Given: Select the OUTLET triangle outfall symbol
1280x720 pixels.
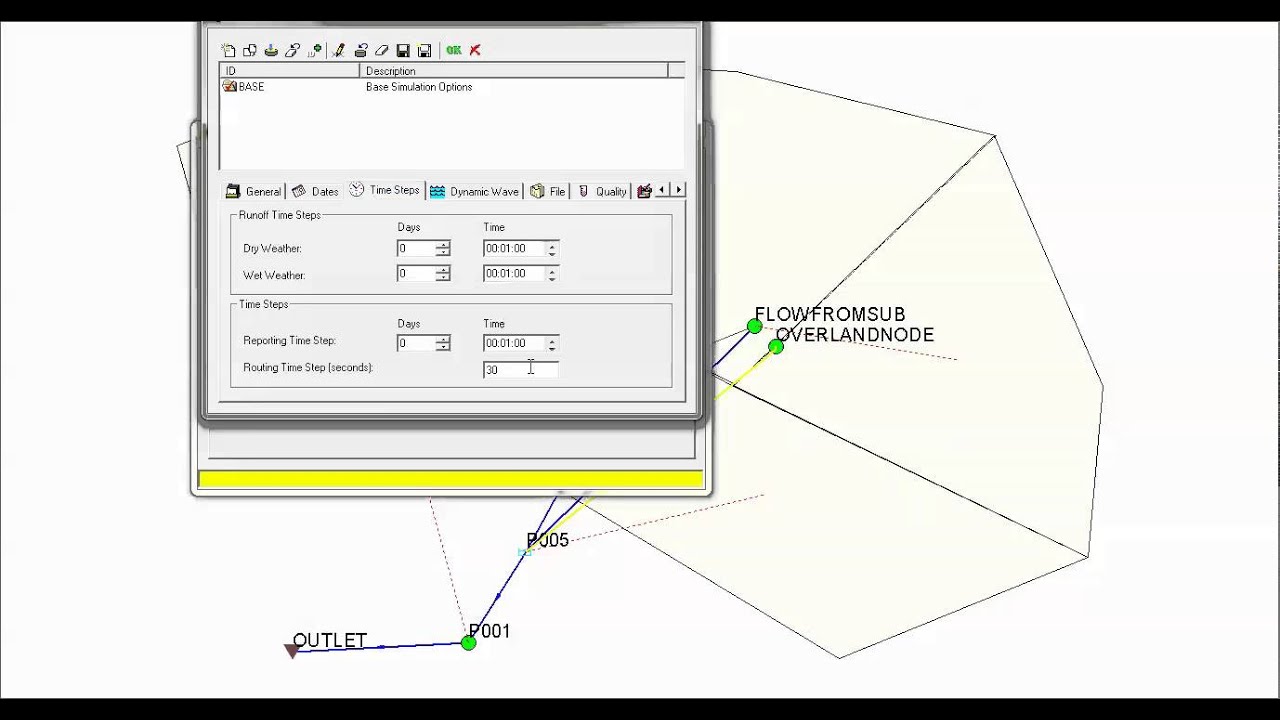Looking at the screenshot, I should [x=292, y=651].
